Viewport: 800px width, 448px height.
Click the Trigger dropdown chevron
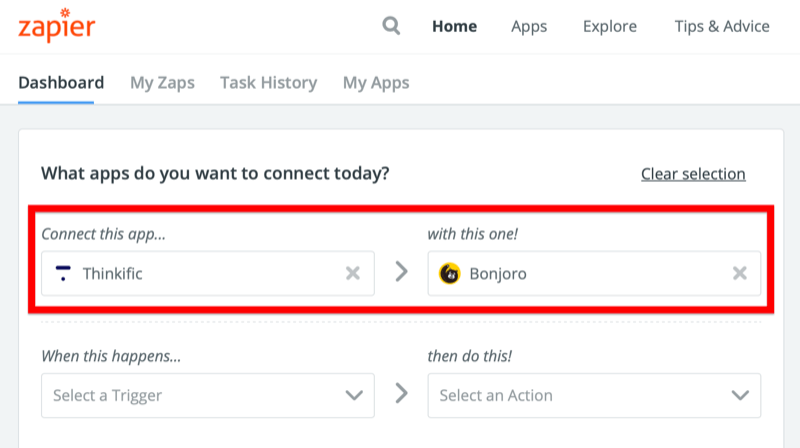354,395
